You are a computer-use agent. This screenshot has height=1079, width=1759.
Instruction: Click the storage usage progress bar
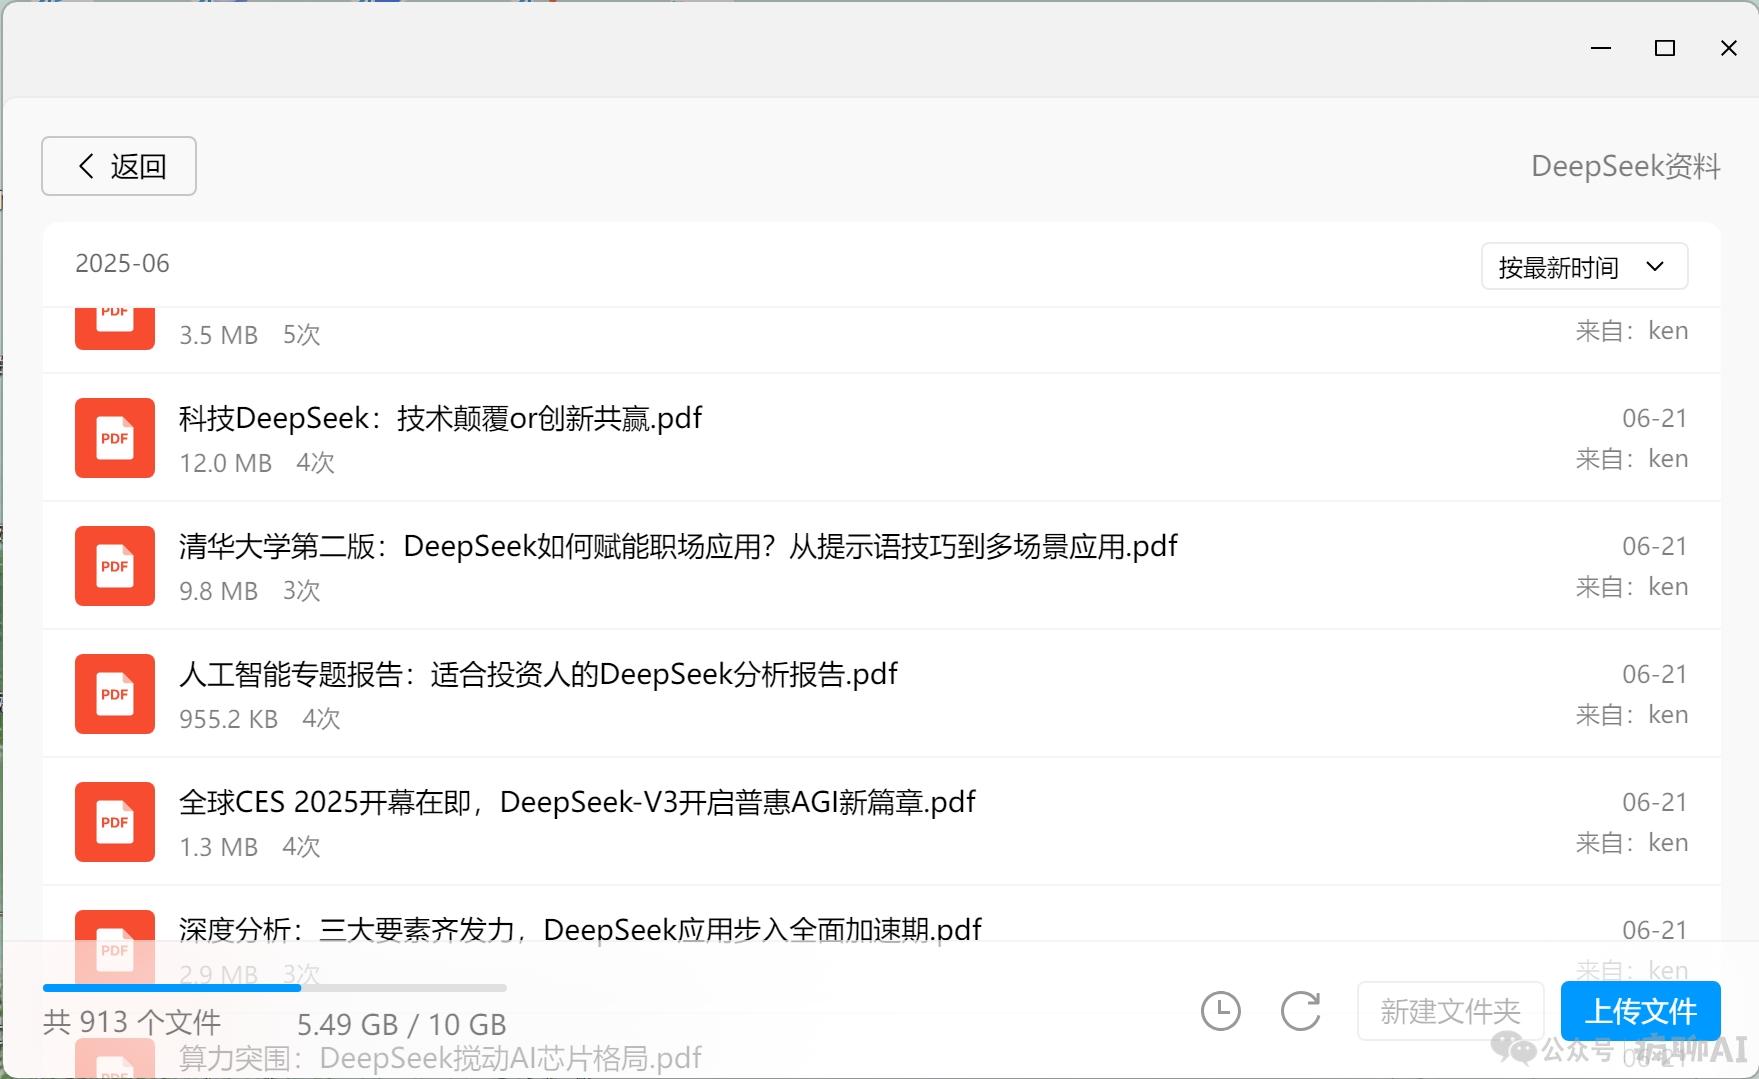click(275, 988)
